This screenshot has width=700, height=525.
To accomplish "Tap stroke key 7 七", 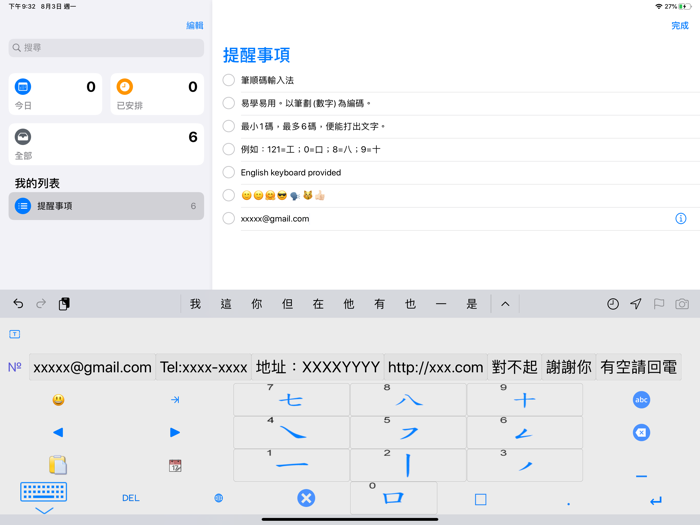I will coord(291,400).
